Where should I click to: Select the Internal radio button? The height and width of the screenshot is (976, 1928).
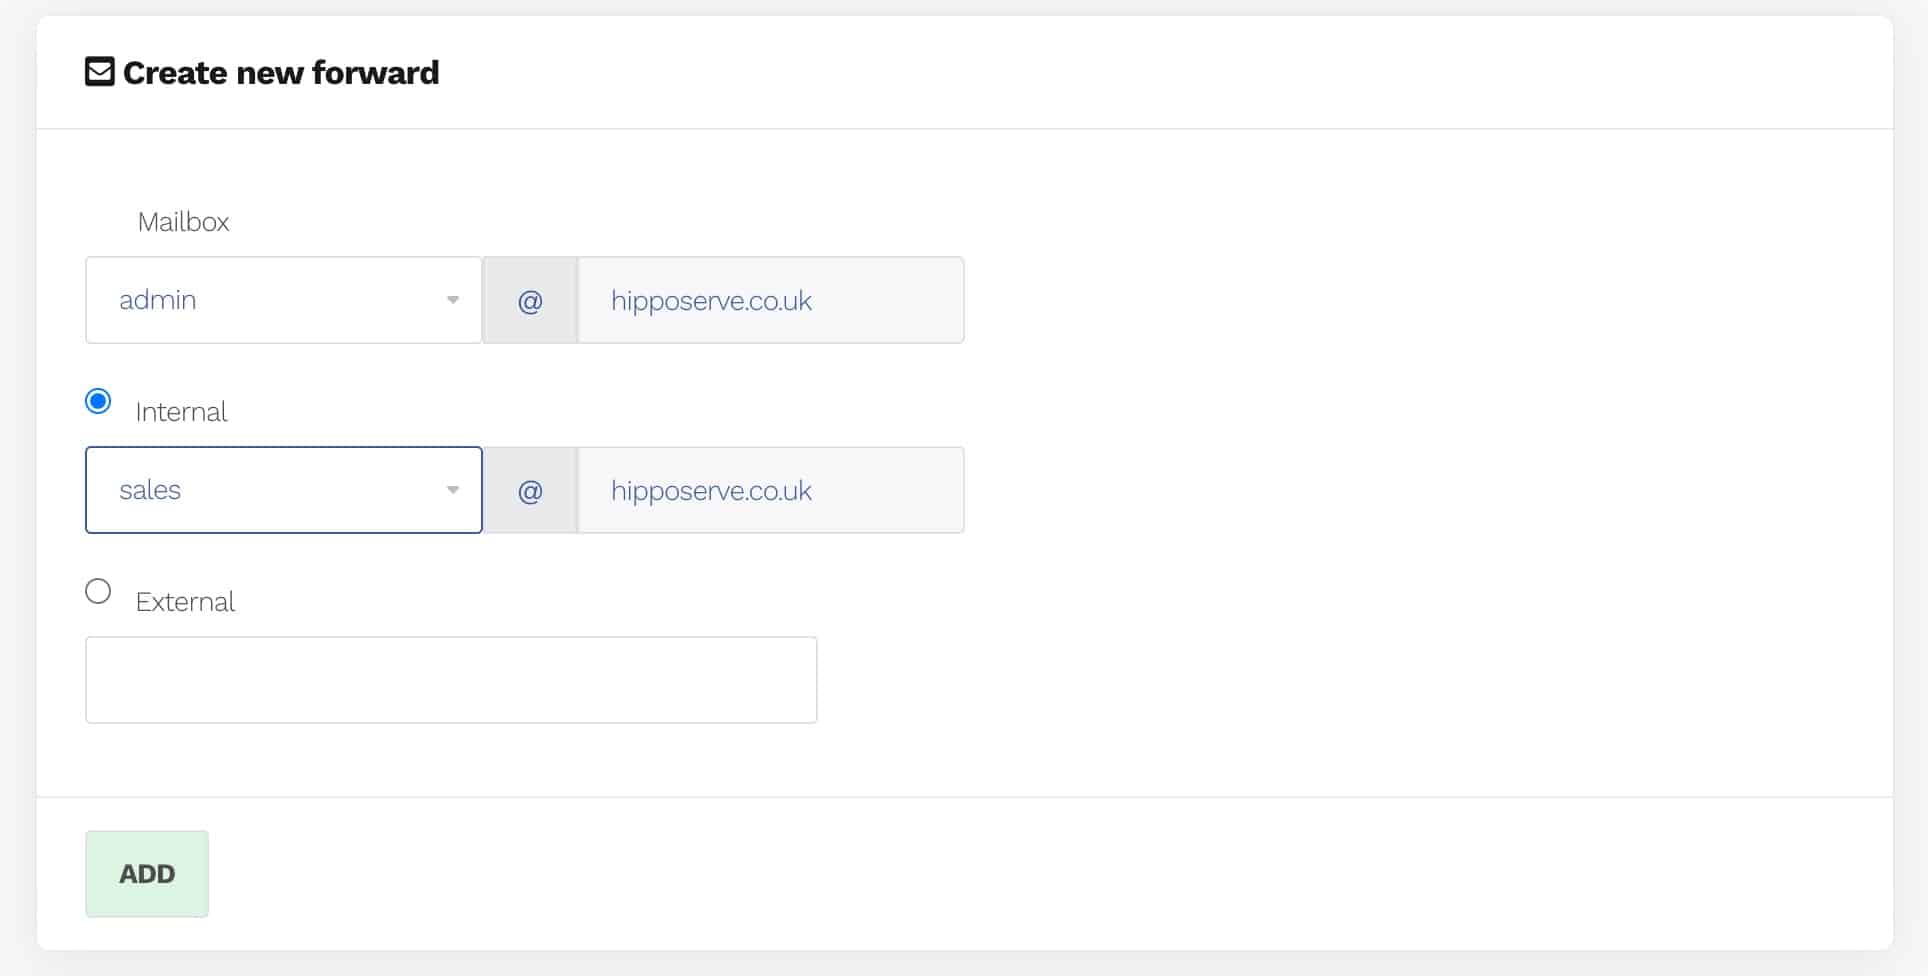[98, 401]
